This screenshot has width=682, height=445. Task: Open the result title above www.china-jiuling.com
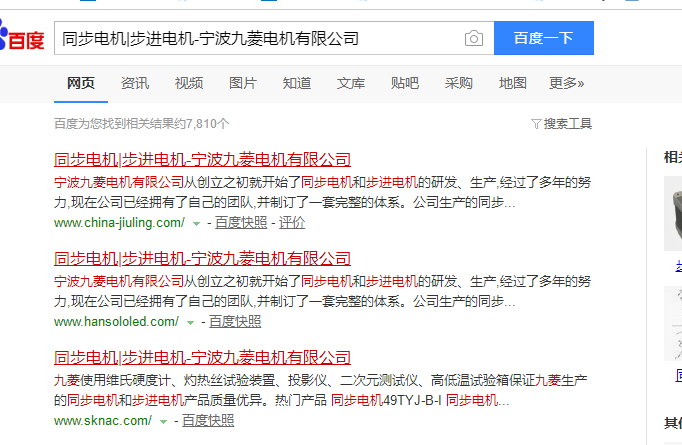(x=202, y=160)
